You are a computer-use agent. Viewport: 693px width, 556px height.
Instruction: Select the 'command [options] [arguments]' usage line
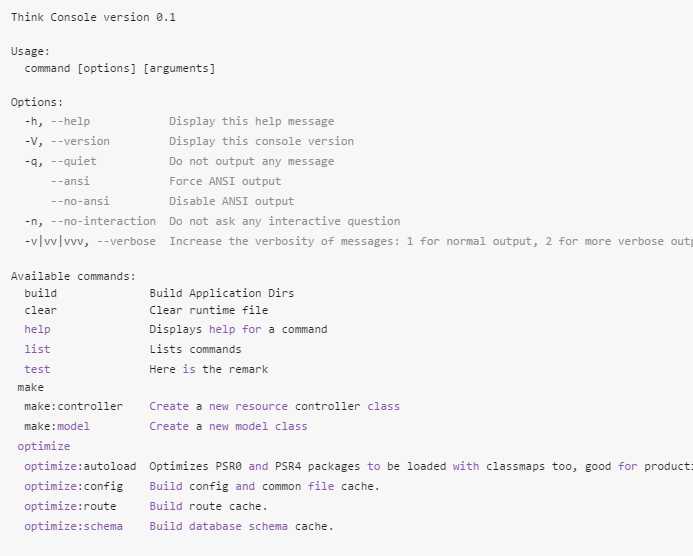[x=120, y=69]
